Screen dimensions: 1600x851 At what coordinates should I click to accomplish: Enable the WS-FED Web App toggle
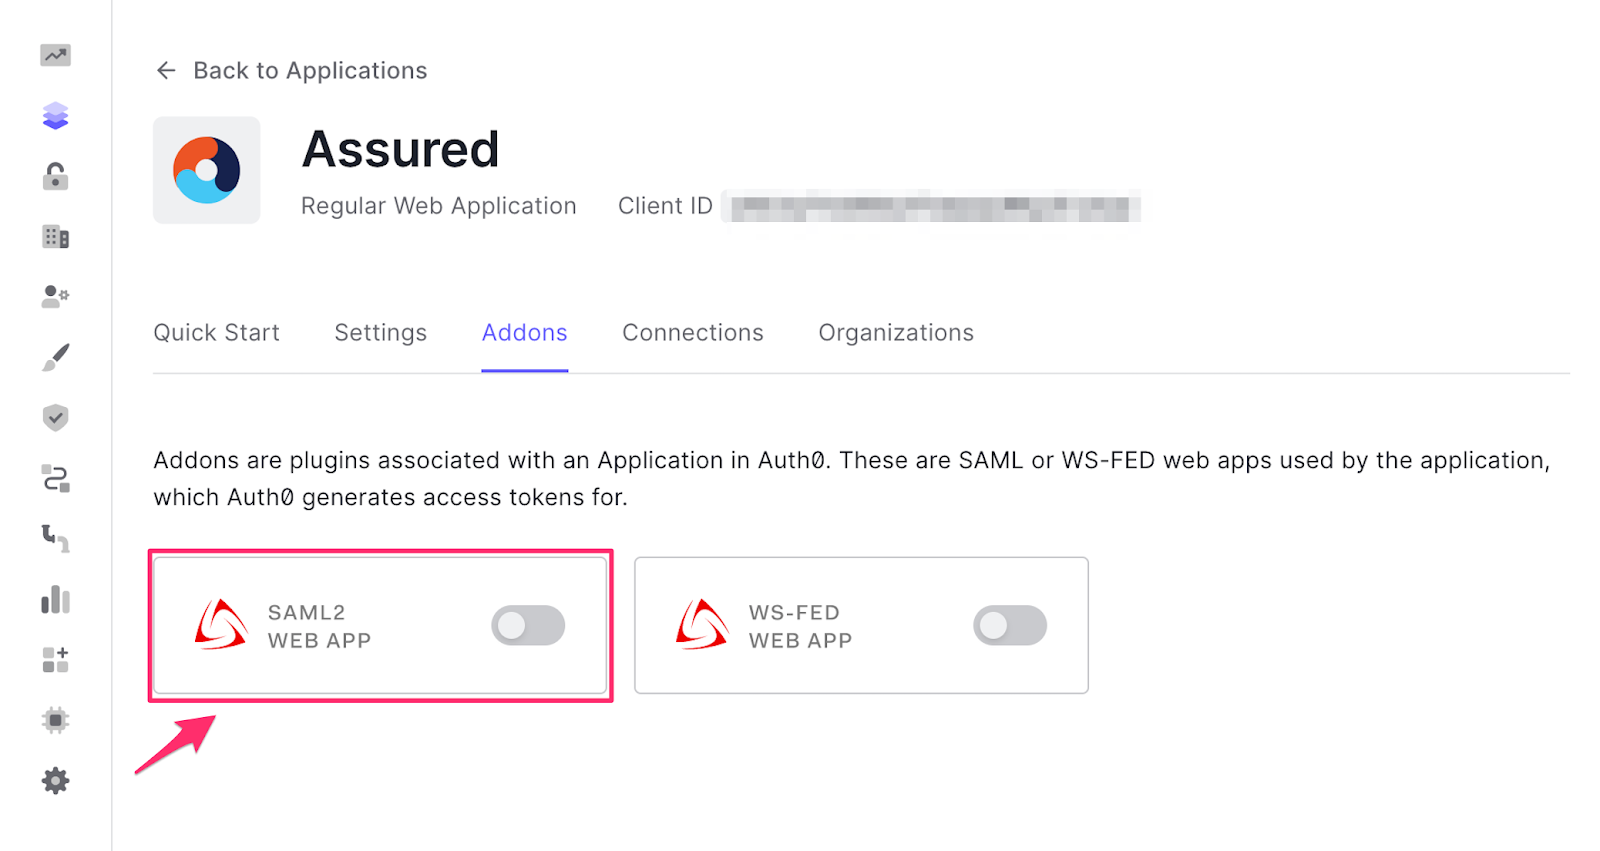1010,625
